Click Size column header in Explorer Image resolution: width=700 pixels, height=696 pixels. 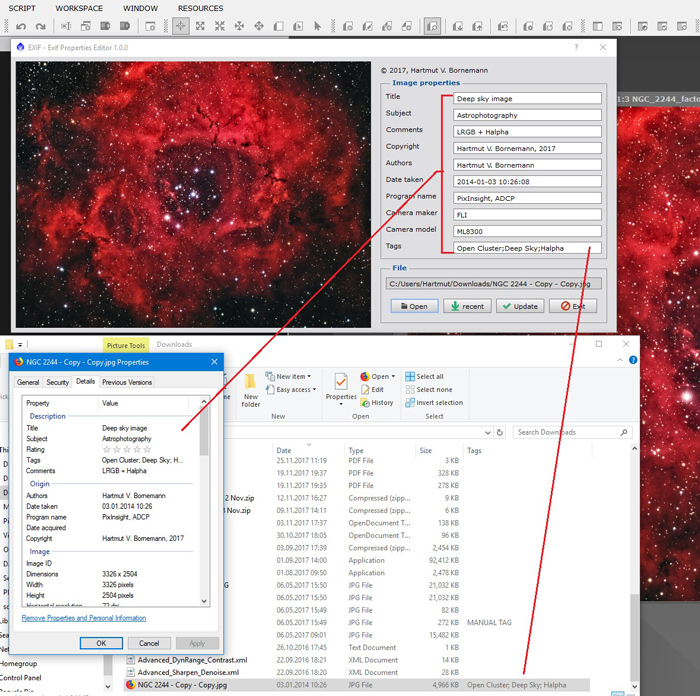coord(425,450)
